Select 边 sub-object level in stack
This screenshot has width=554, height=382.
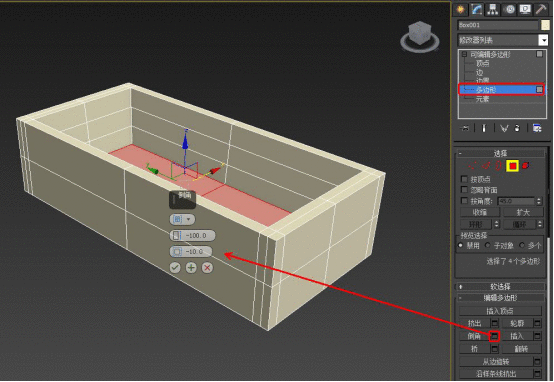pyautogui.click(x=479, y=72)
